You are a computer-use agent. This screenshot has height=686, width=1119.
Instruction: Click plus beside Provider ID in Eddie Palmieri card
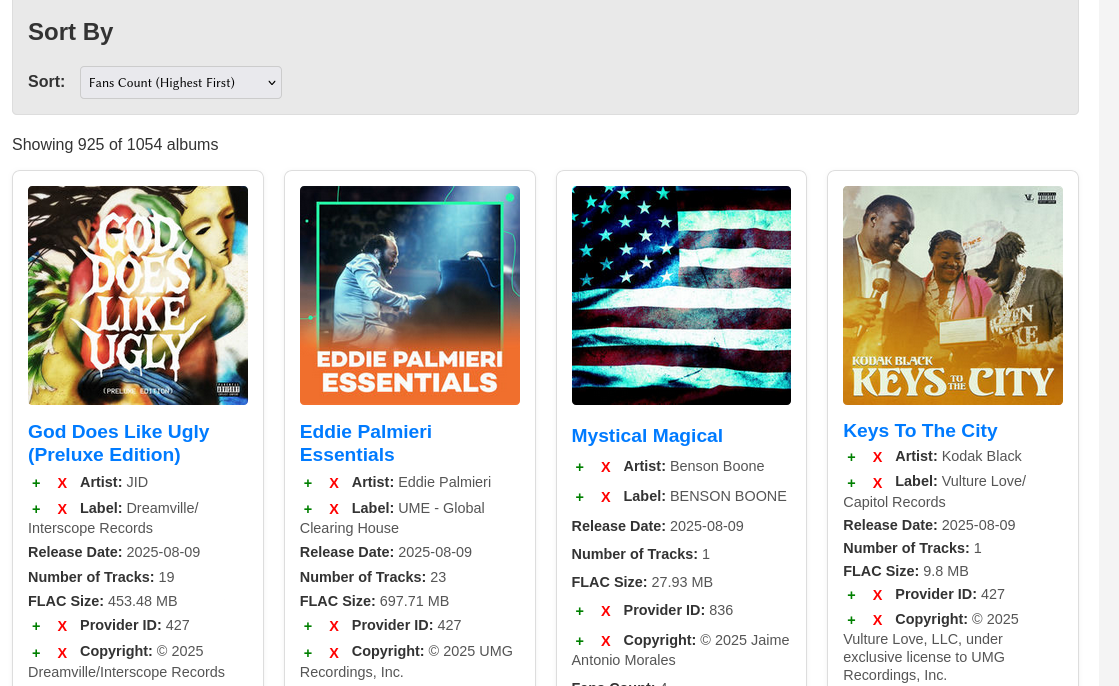(x=308, y=626)
